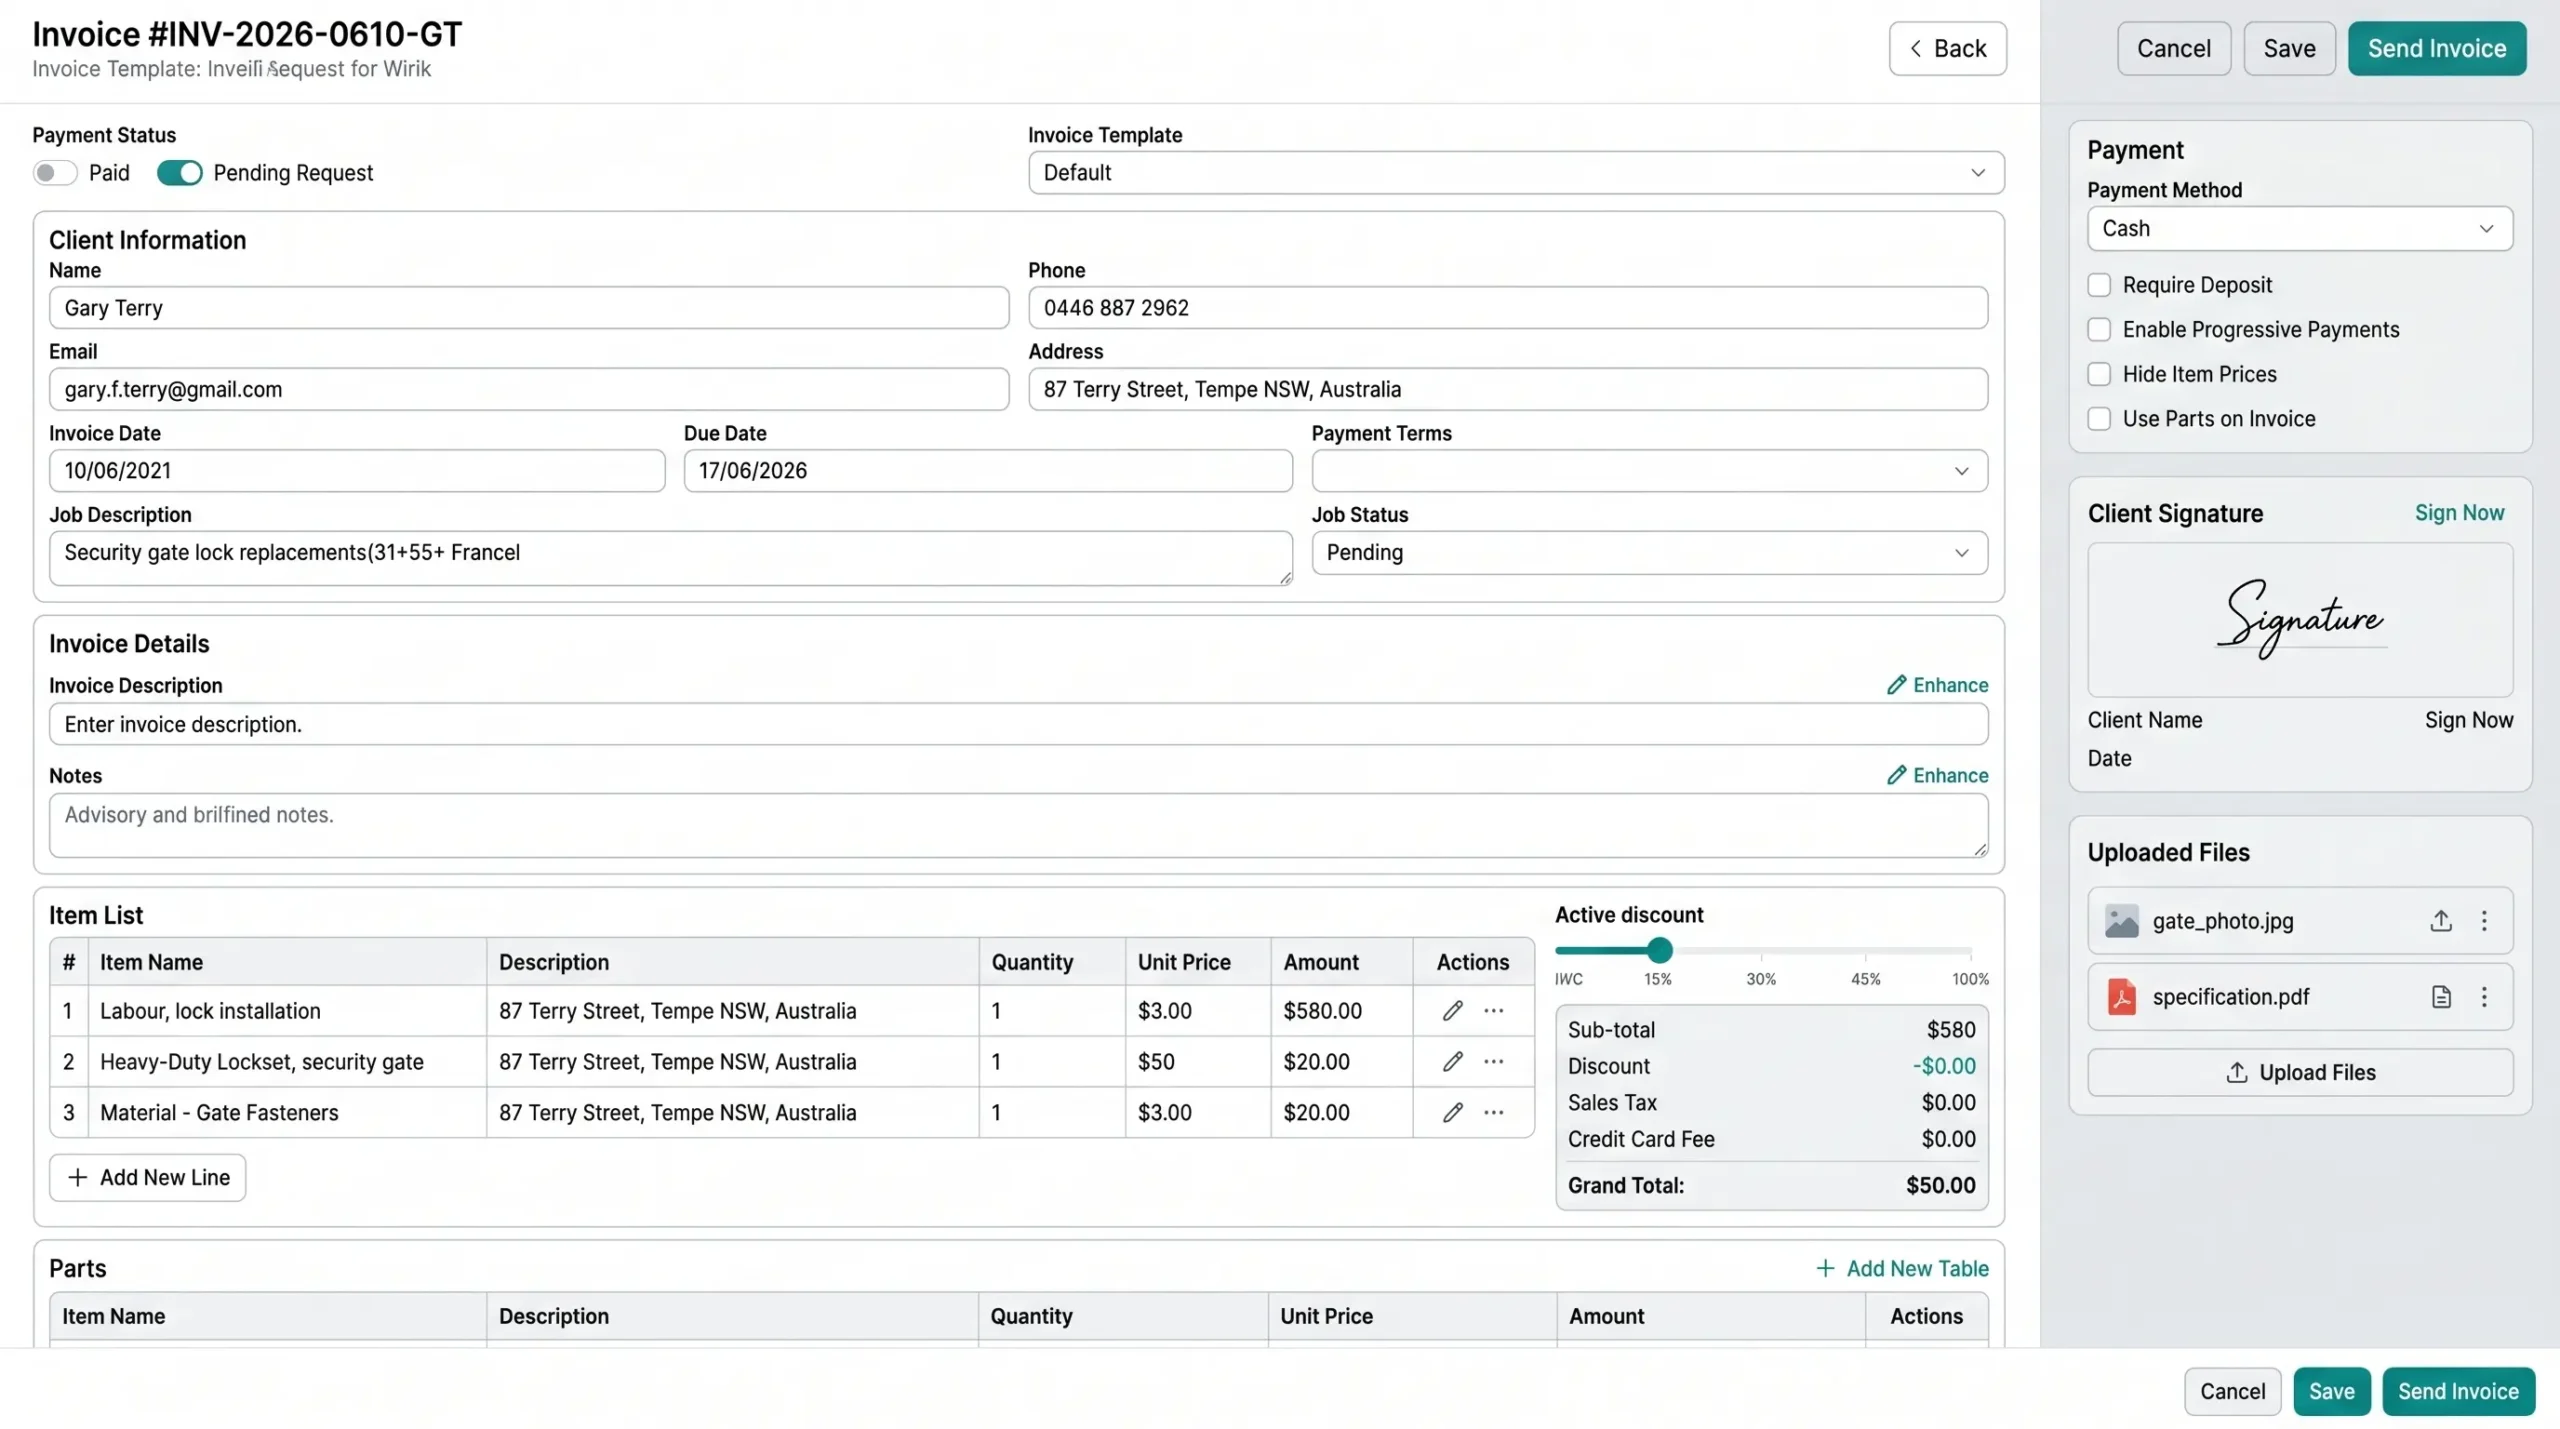Viewport: 2560px width, 1429px height.
Task: Check Use Parts on Invoice
Action: pos(2099,419)
